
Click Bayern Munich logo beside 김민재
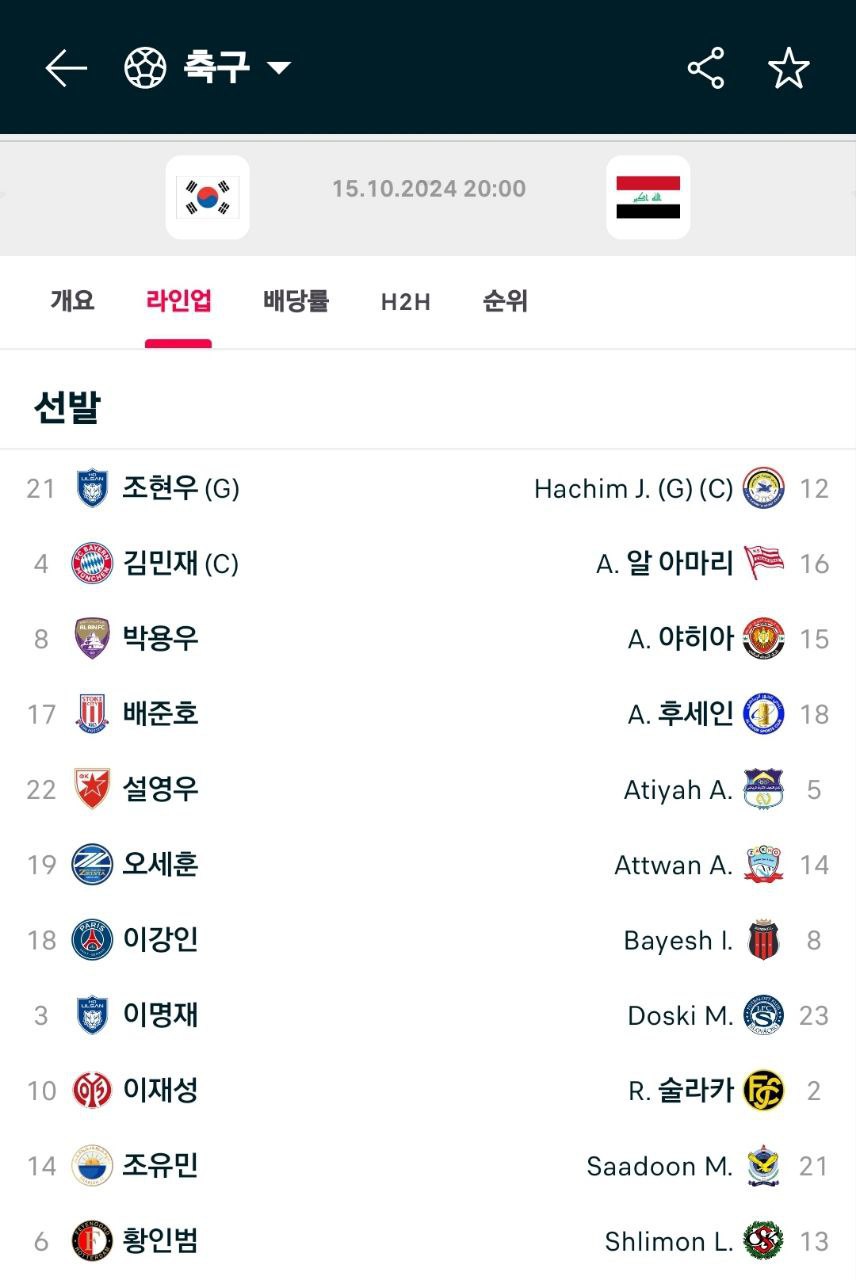(x=92, y=564)
